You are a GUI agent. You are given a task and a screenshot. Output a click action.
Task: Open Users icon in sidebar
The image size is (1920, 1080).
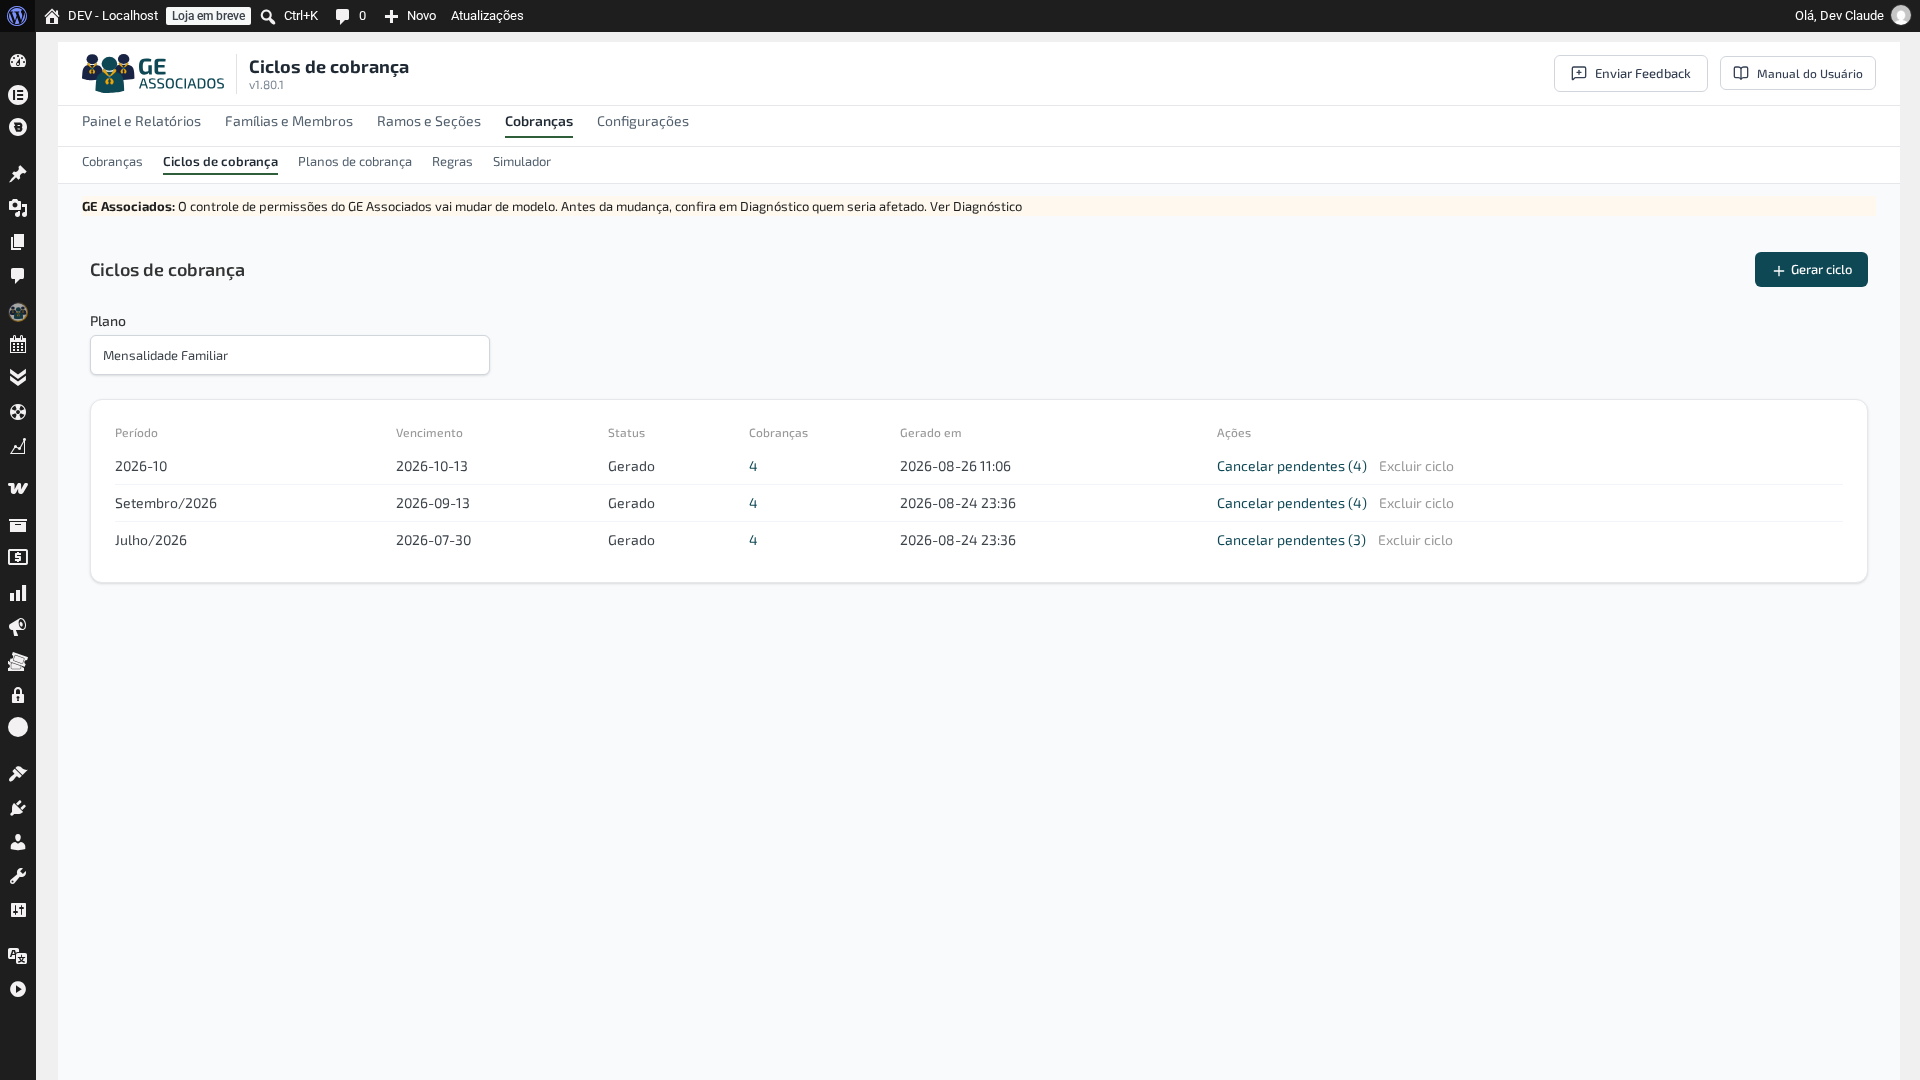[x=18, y=842]
